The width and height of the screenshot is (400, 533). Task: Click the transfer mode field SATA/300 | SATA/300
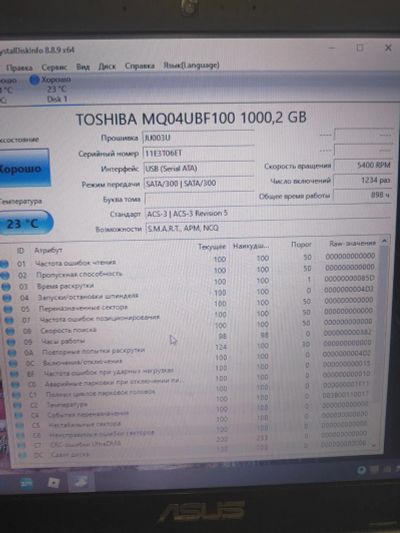tap(199, 183)
